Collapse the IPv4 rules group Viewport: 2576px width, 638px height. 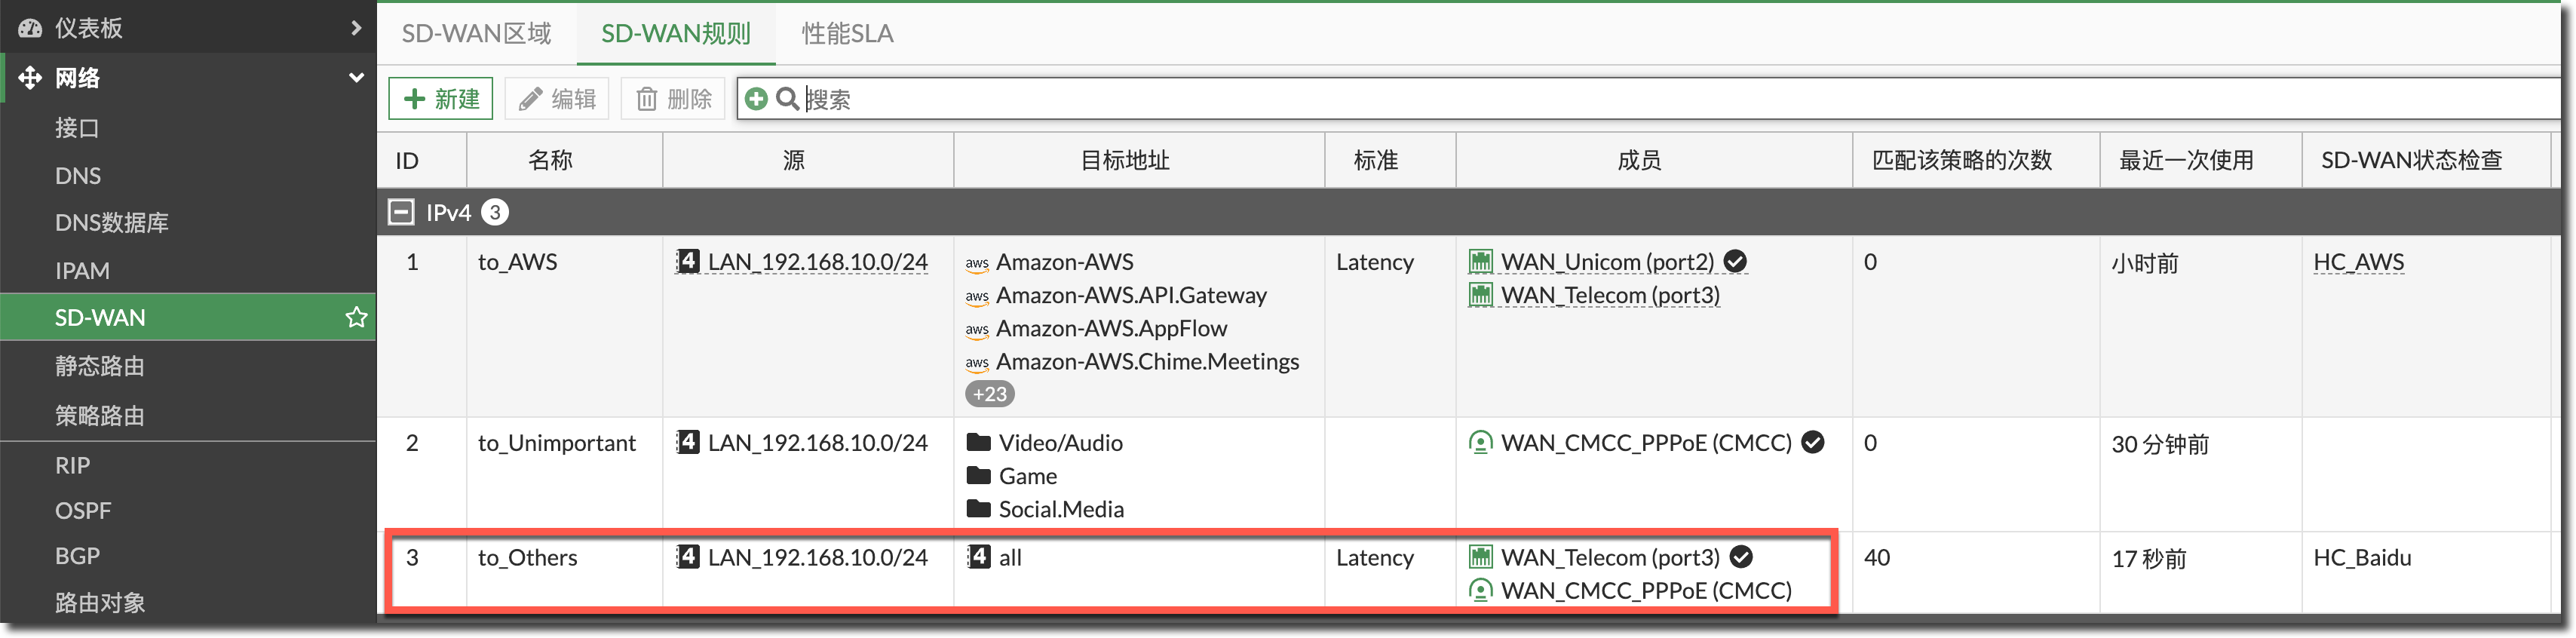tap(401, 212)
